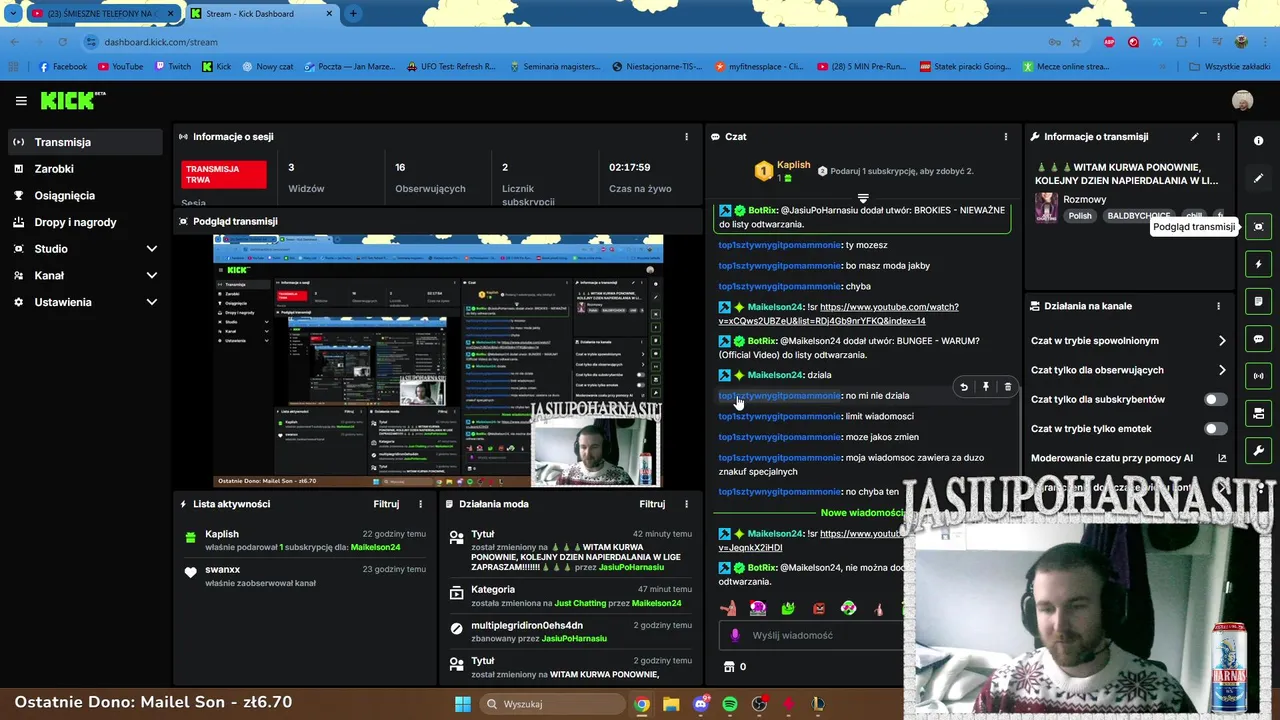1280x720 pixels.
Task: Open Filtruj in the Lista aktywności panel
Action: (x=386, y=504)
